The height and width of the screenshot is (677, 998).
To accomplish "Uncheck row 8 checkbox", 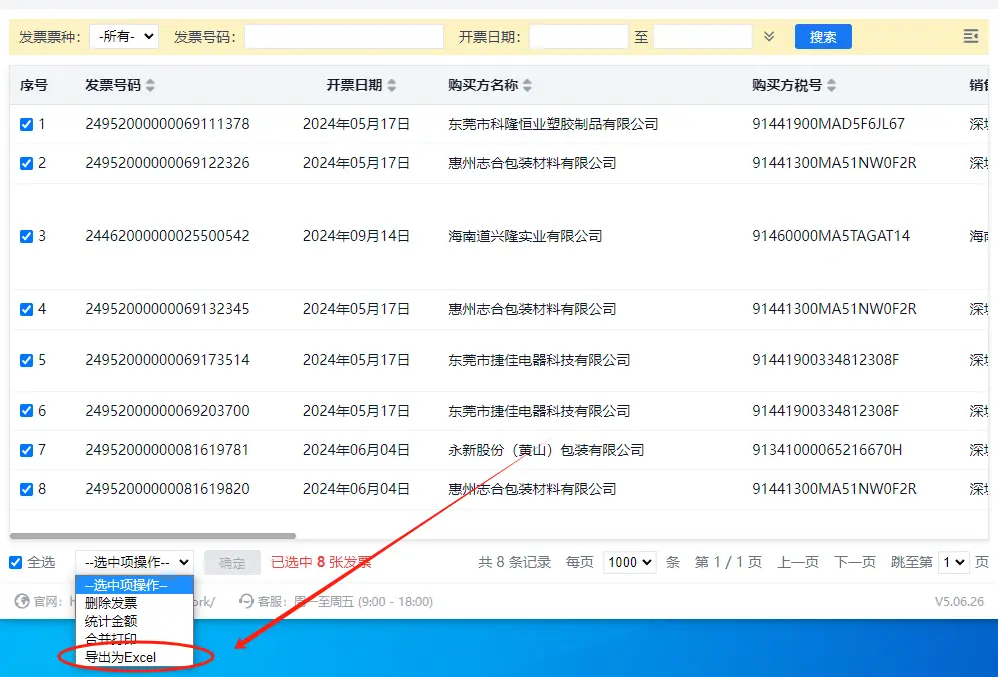I will click(x=26, y=490).
